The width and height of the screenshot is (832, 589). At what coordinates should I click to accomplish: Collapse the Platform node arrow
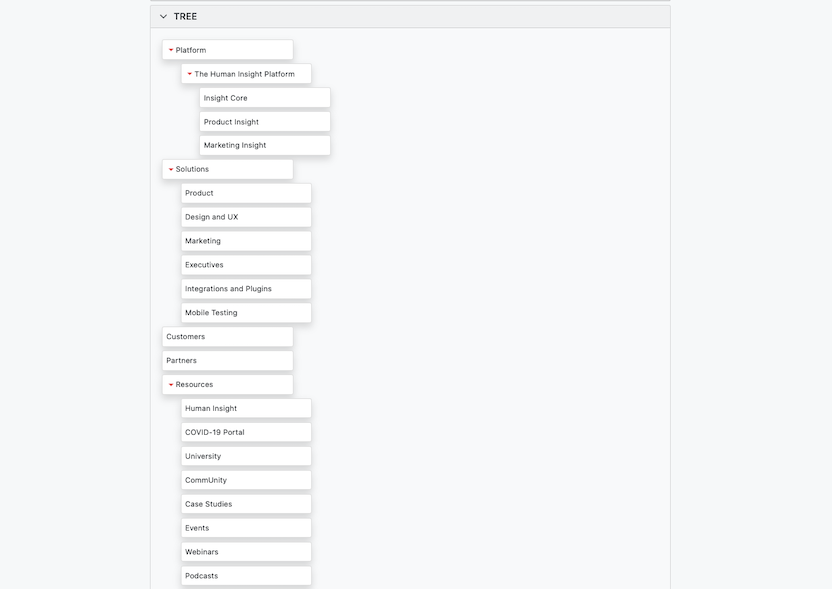(171, 50)
